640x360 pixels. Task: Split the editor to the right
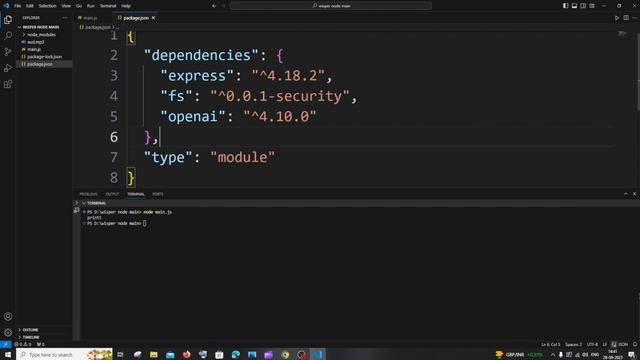[x=626, y=18]
